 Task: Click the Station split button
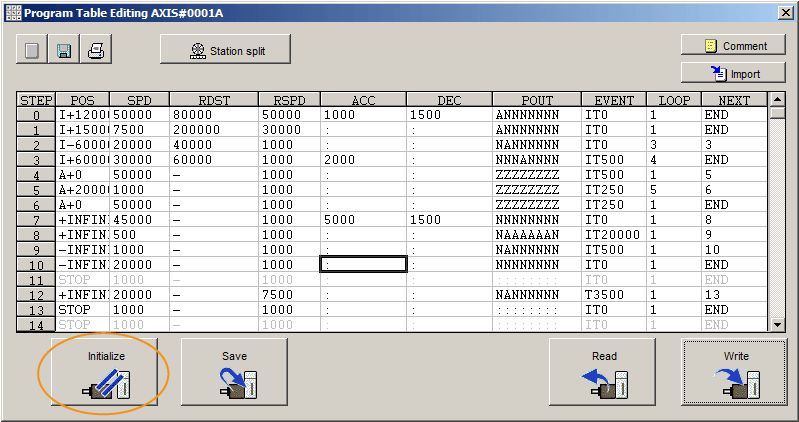pyautogui.click(x=225, y=50)
